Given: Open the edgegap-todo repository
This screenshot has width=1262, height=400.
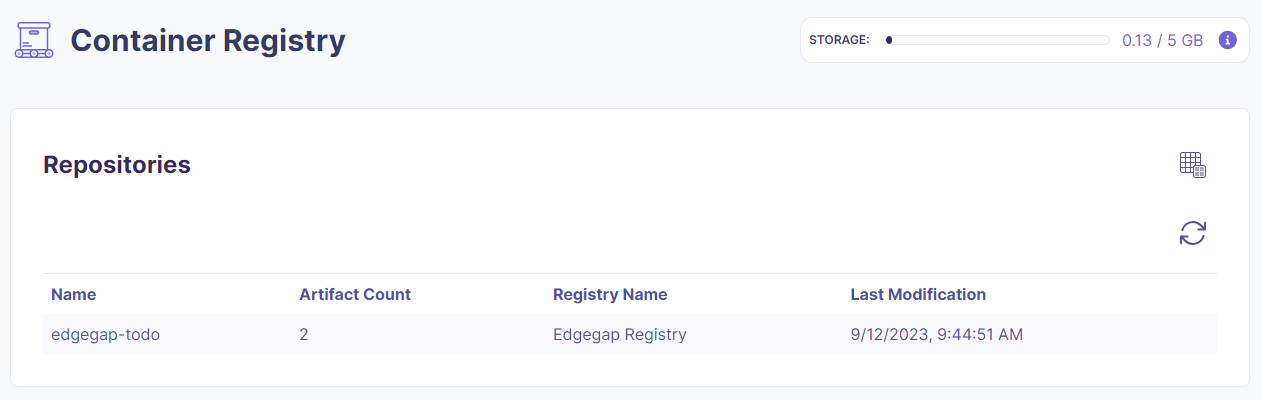Looking at the screenshot, I should [105, 335].
